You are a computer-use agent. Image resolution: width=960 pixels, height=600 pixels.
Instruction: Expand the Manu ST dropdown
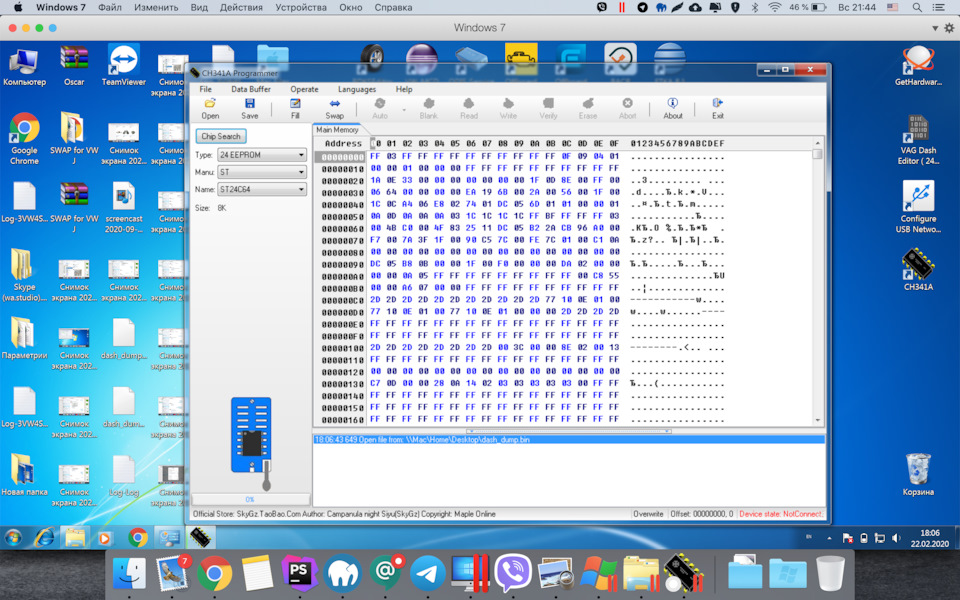301,172
